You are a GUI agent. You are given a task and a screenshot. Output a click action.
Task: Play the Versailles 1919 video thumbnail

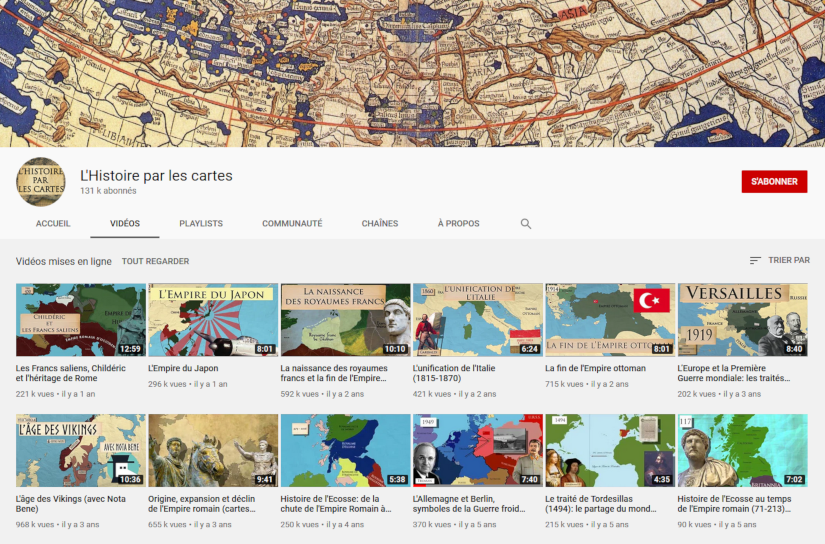click(x=742, y=320)
